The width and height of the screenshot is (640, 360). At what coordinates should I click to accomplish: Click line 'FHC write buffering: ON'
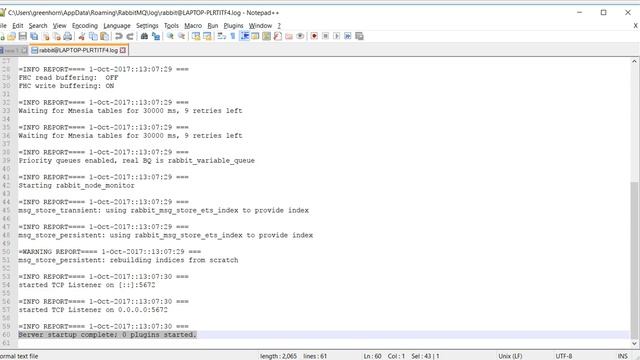point(66,86)
